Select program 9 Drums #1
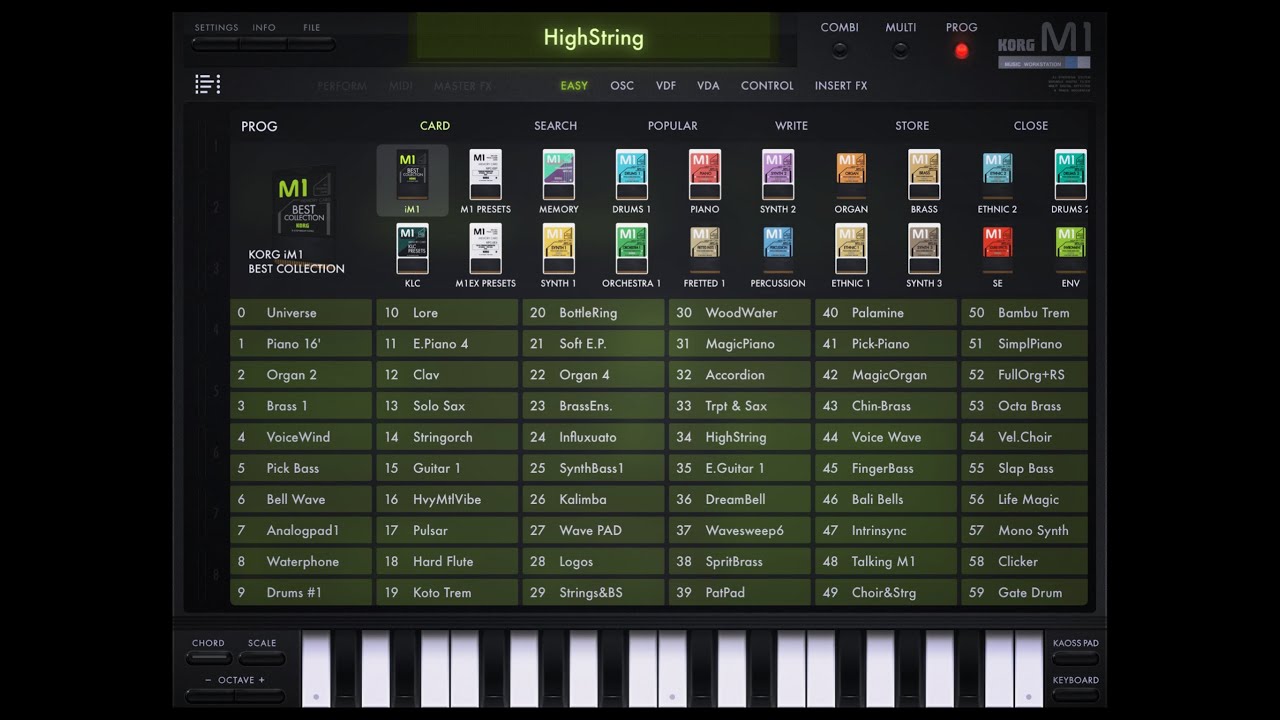1280x720 pixels. 301,592
